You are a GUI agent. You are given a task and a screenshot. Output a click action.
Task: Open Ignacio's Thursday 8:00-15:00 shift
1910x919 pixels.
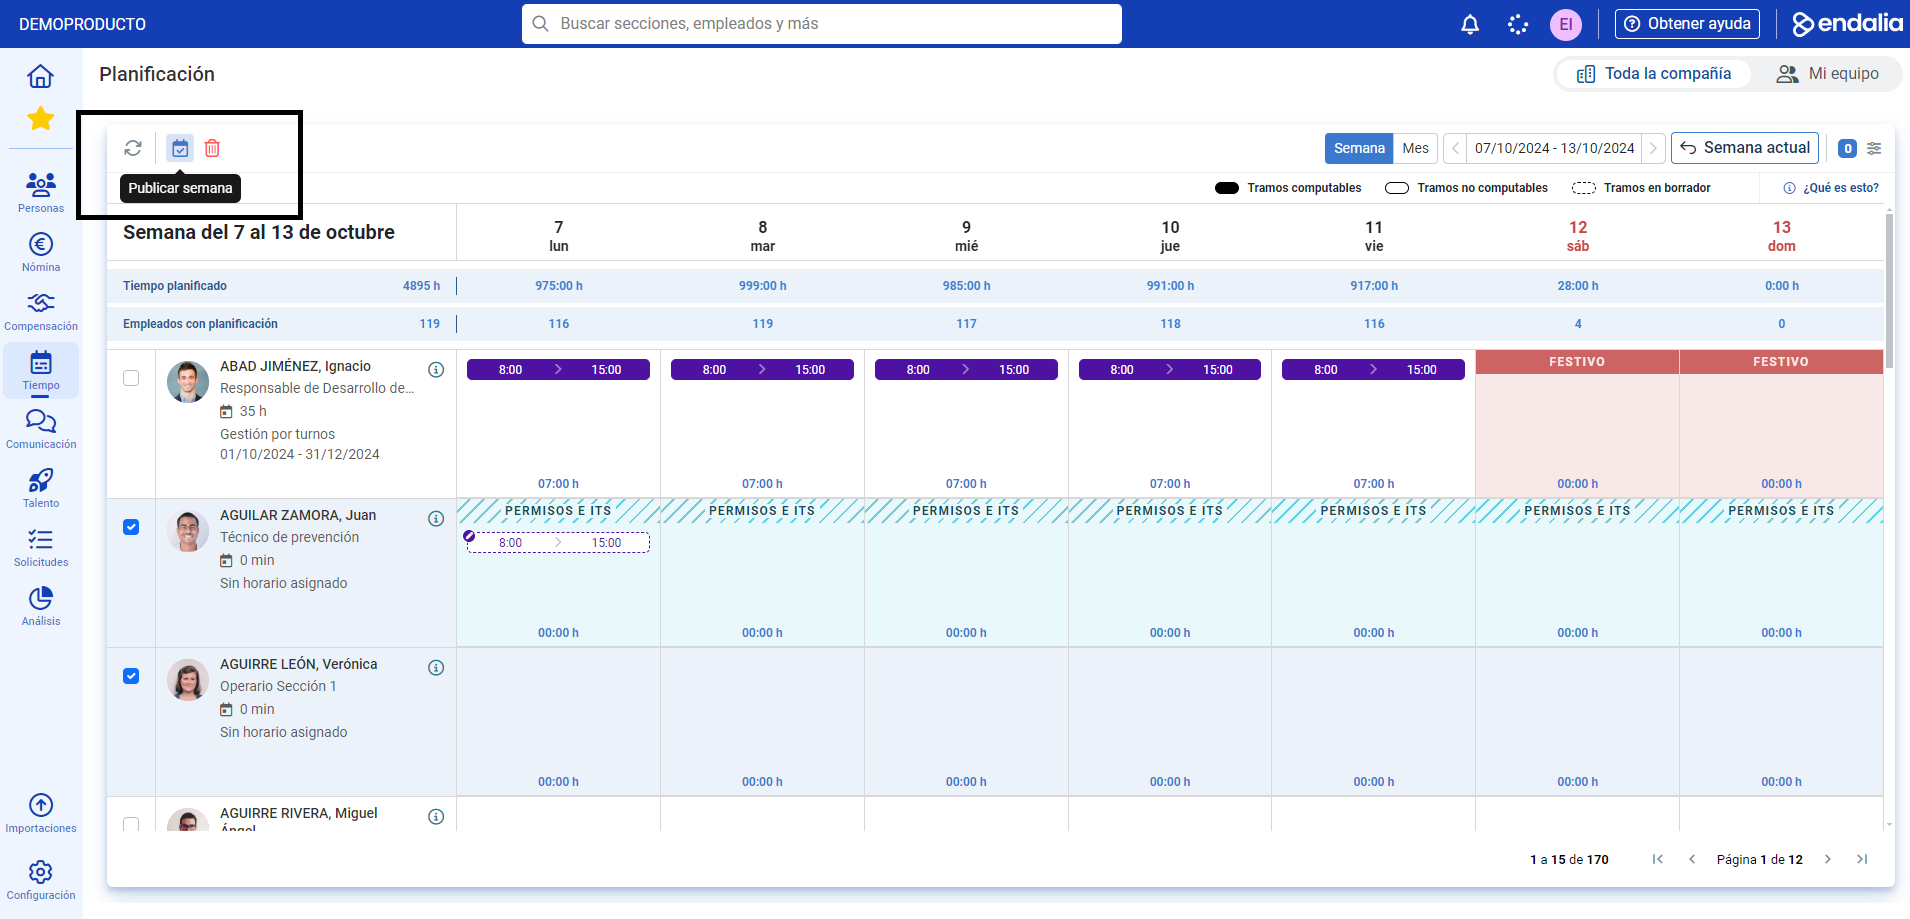(1170, 370)
